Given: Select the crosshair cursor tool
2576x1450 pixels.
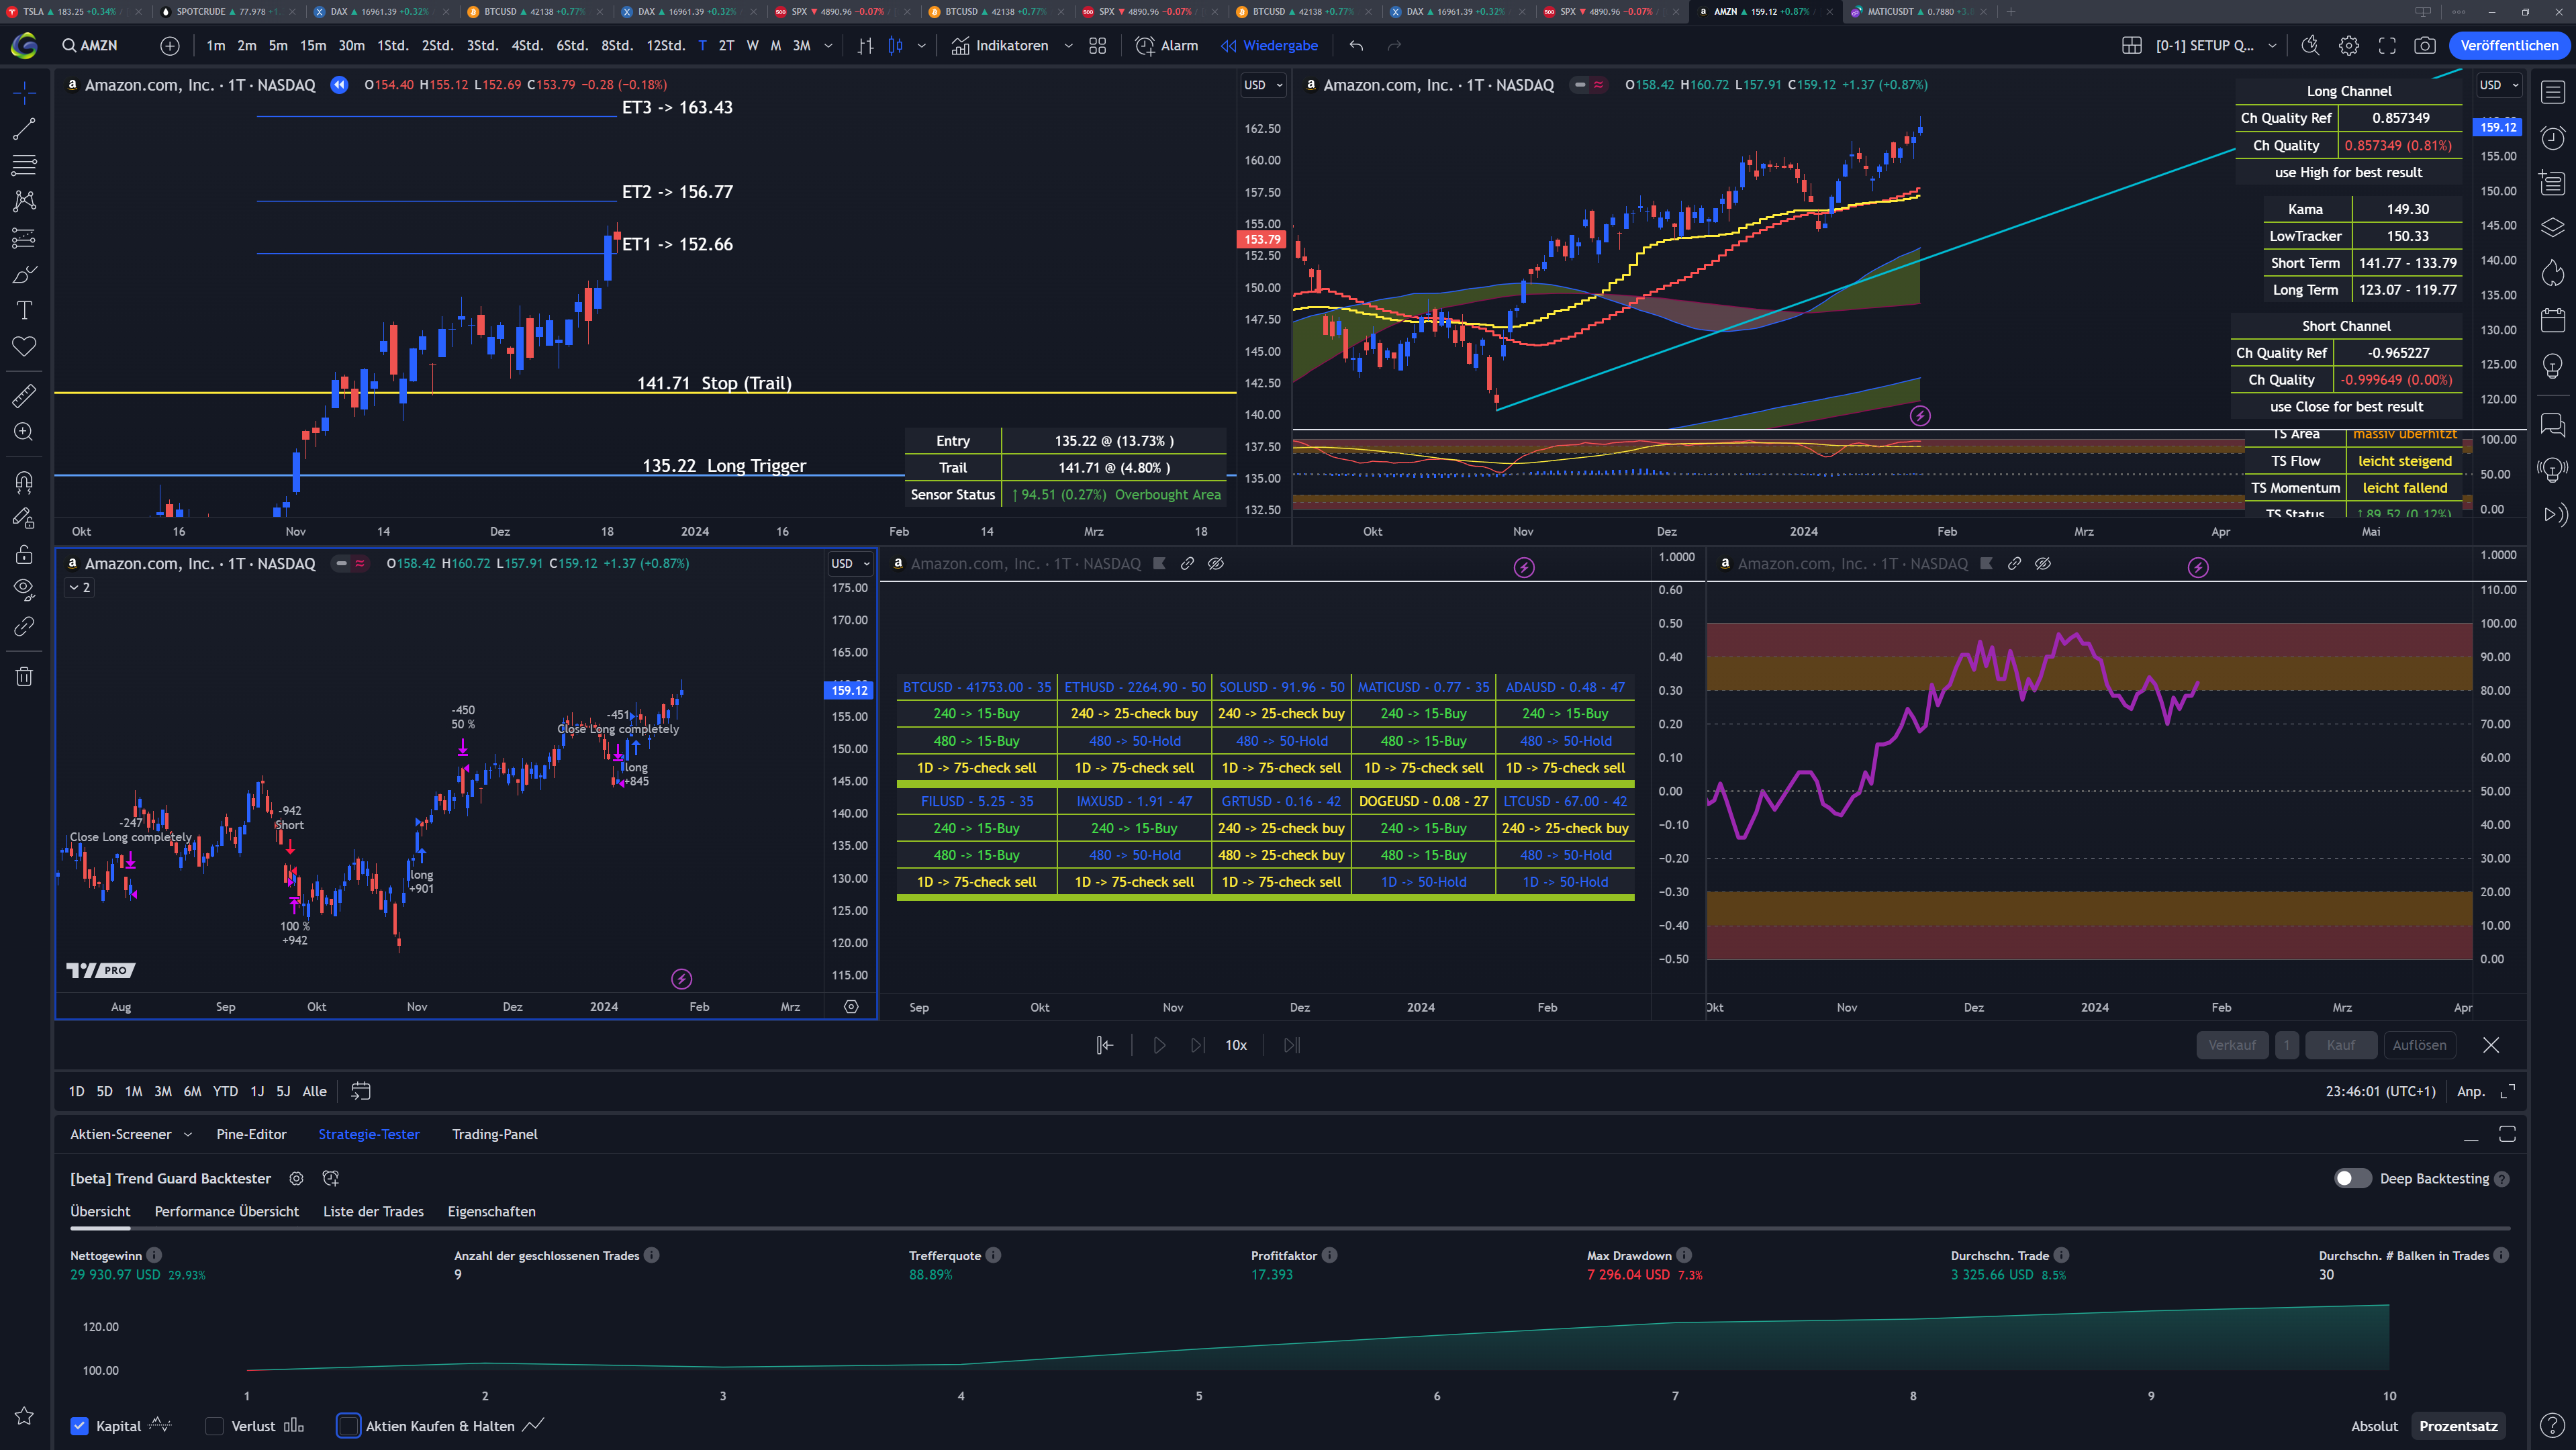Looking at the screenshot, I should click(24, 92).
